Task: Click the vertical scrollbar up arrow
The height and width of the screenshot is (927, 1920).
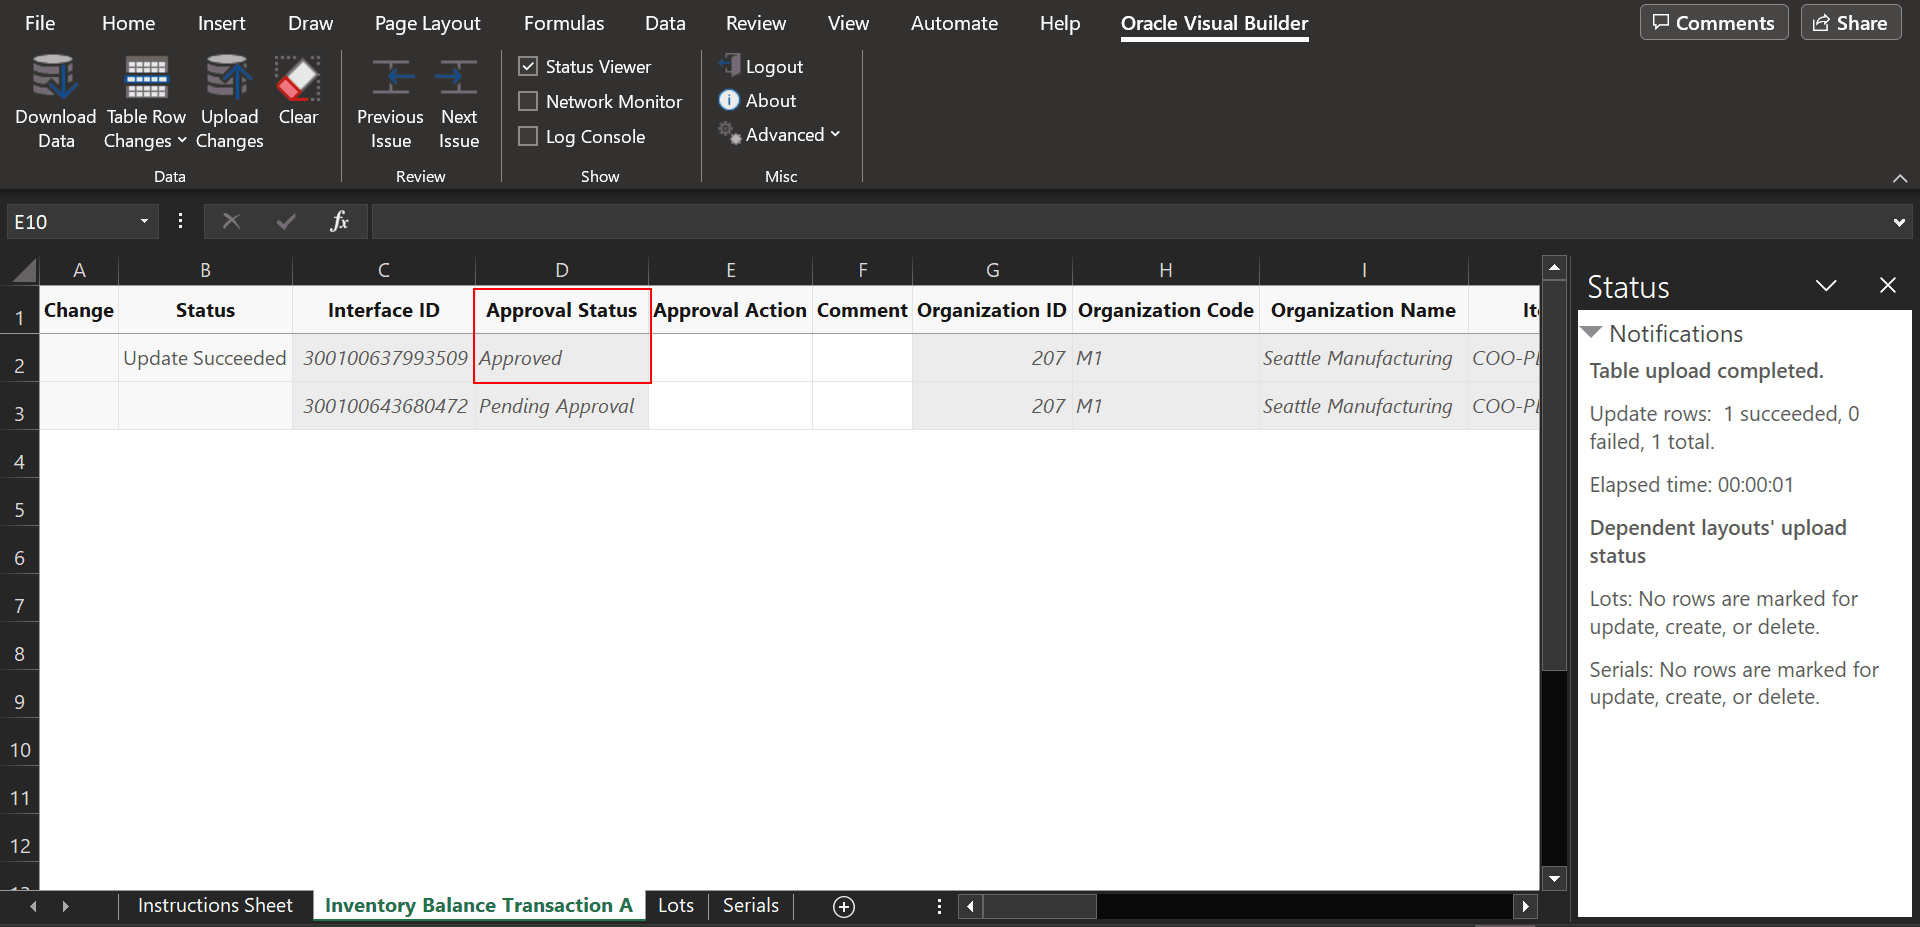Action: [x=1554, y=268]
